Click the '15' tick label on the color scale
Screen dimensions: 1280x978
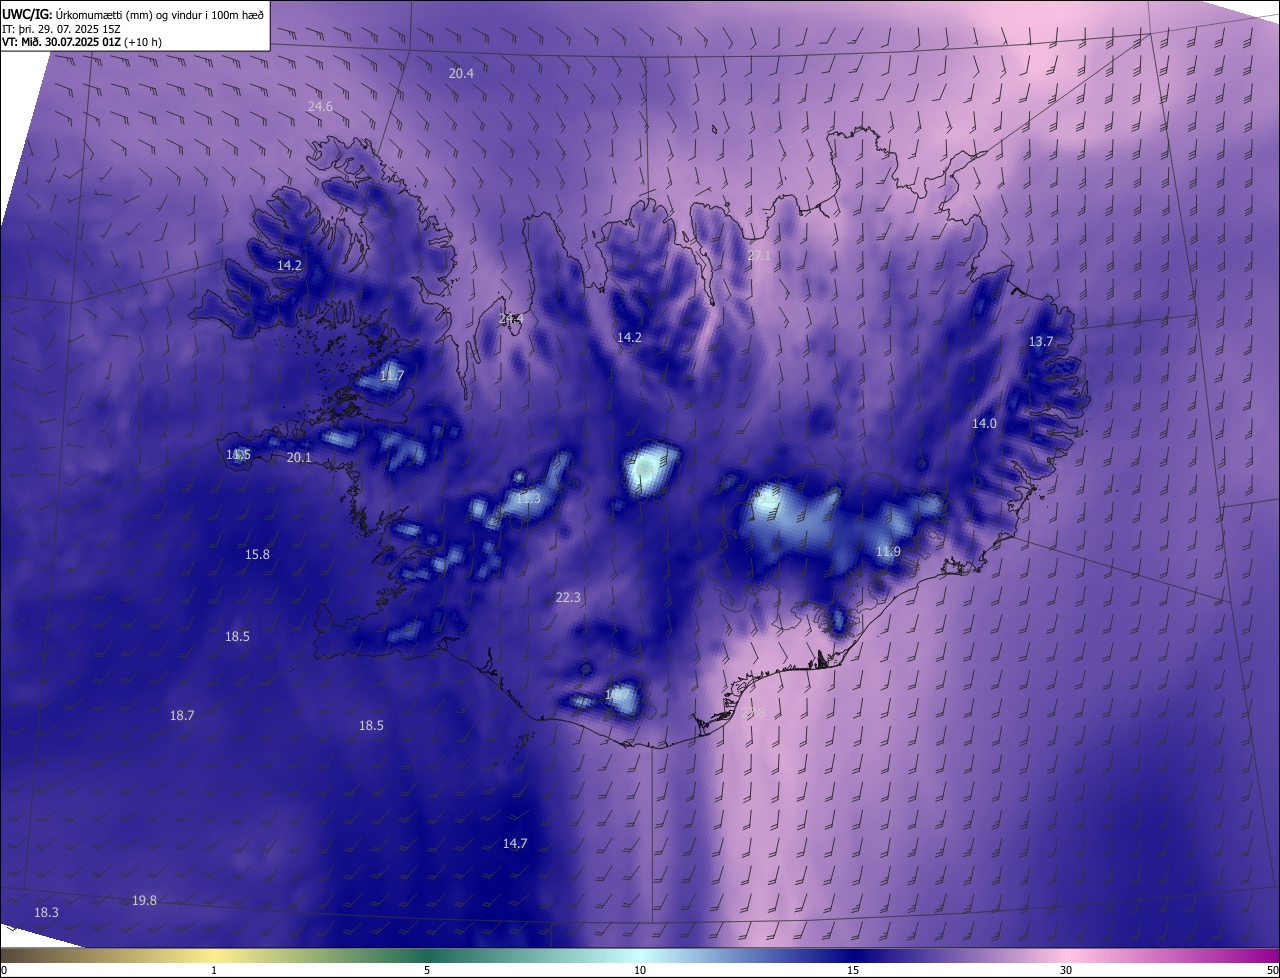click(x=853, y=970)
